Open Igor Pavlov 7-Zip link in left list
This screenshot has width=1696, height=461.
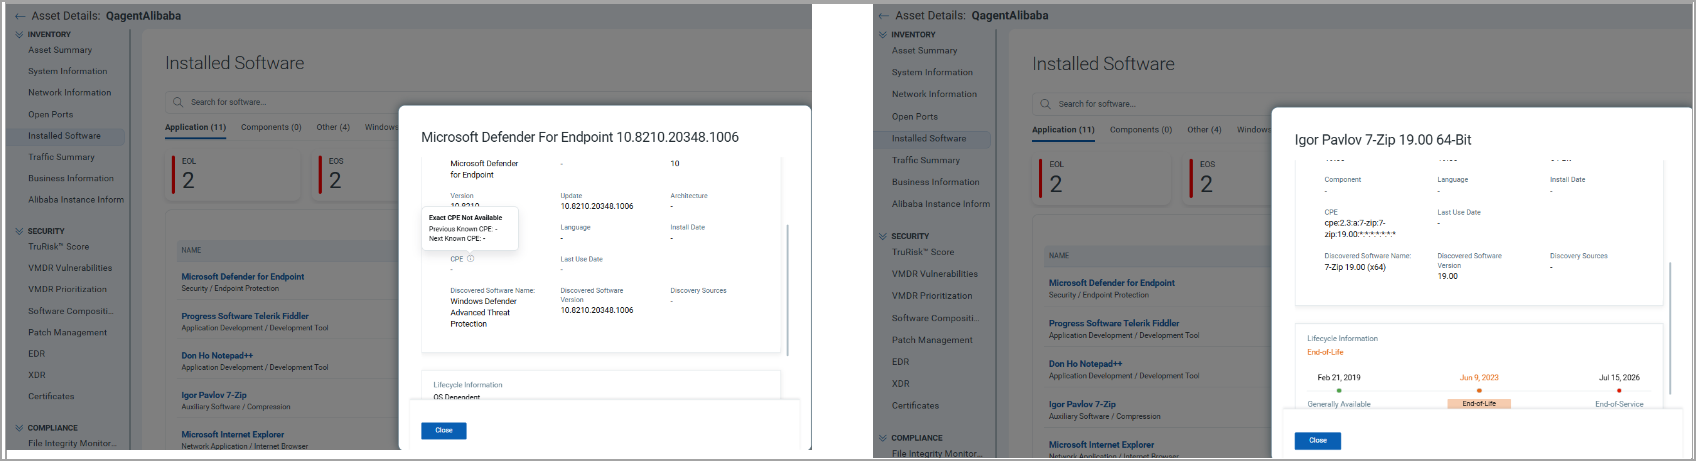(x=214, y=395)
